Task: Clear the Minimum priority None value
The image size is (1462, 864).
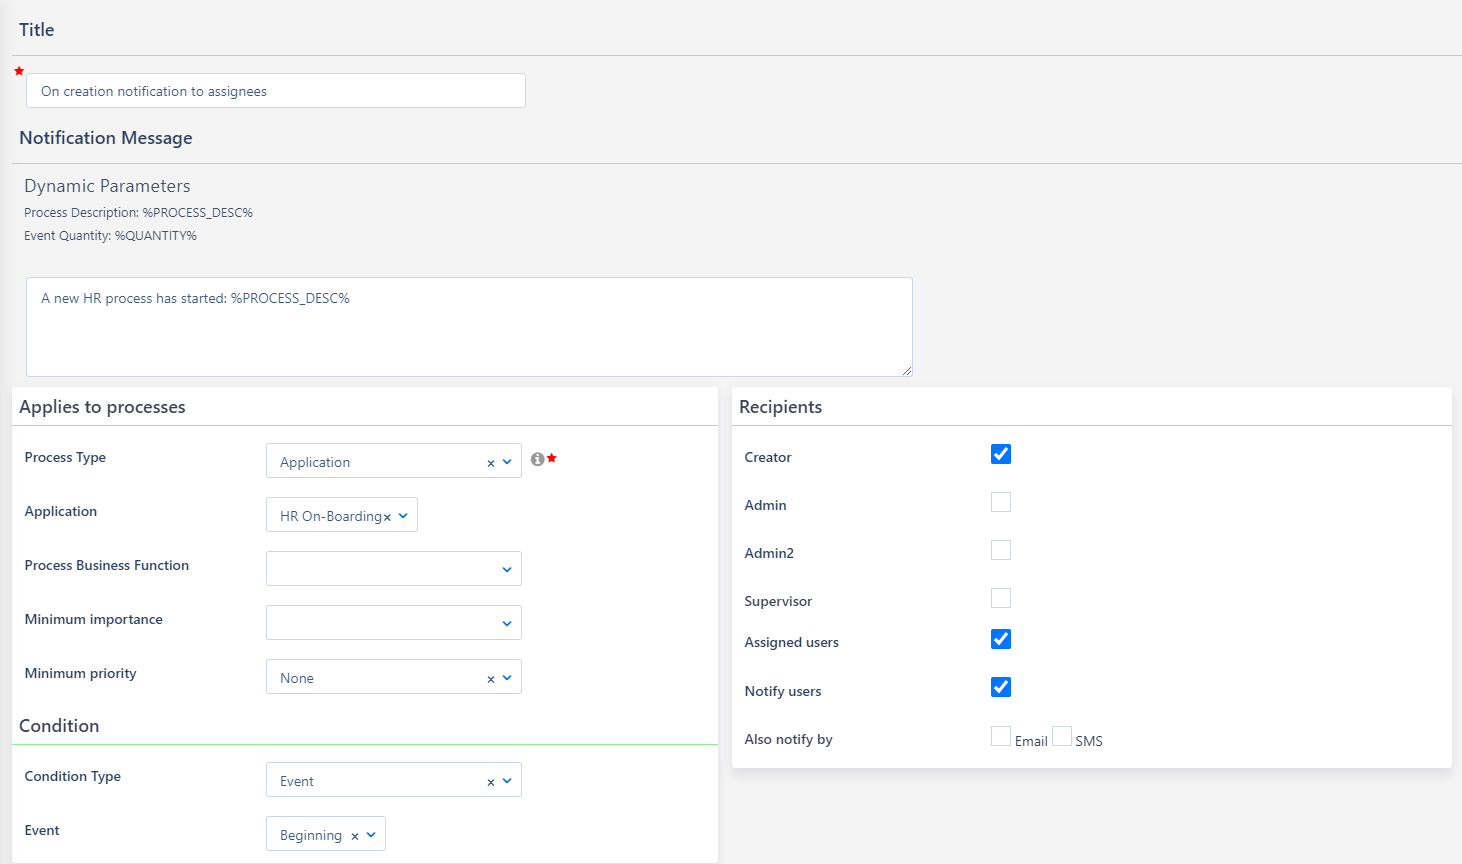Action: [x=491, y=677]
